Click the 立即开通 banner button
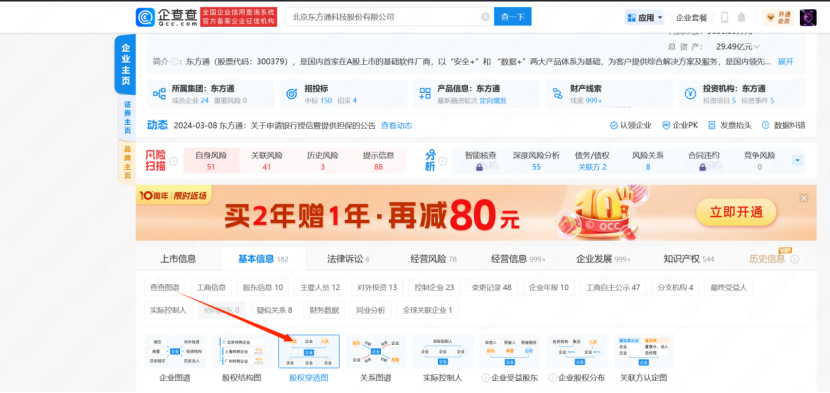The height and width of the screenshot is (393, 830). coord(736,212)
